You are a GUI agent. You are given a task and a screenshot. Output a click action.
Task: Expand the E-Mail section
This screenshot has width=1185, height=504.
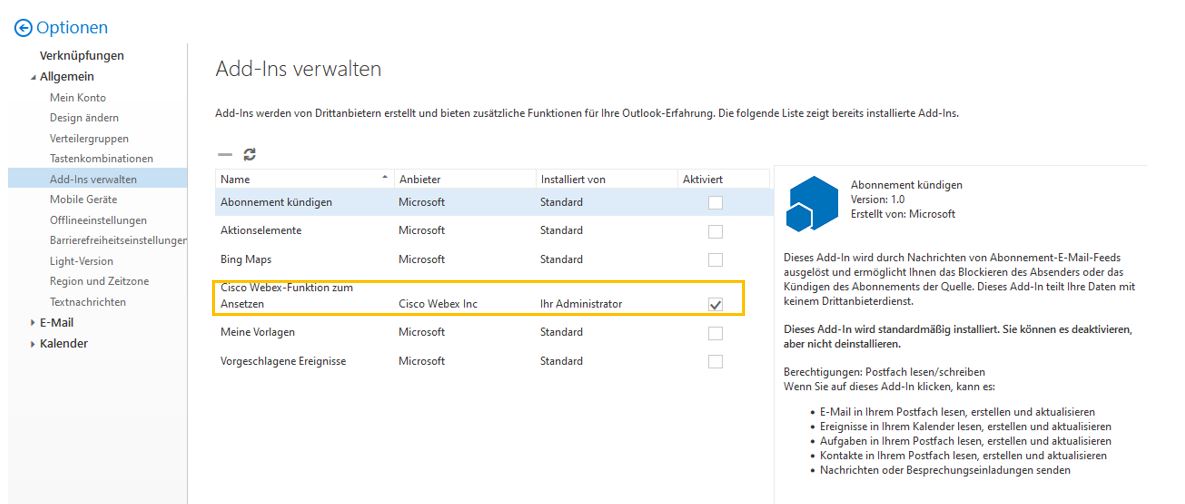[x=33, y=323]
